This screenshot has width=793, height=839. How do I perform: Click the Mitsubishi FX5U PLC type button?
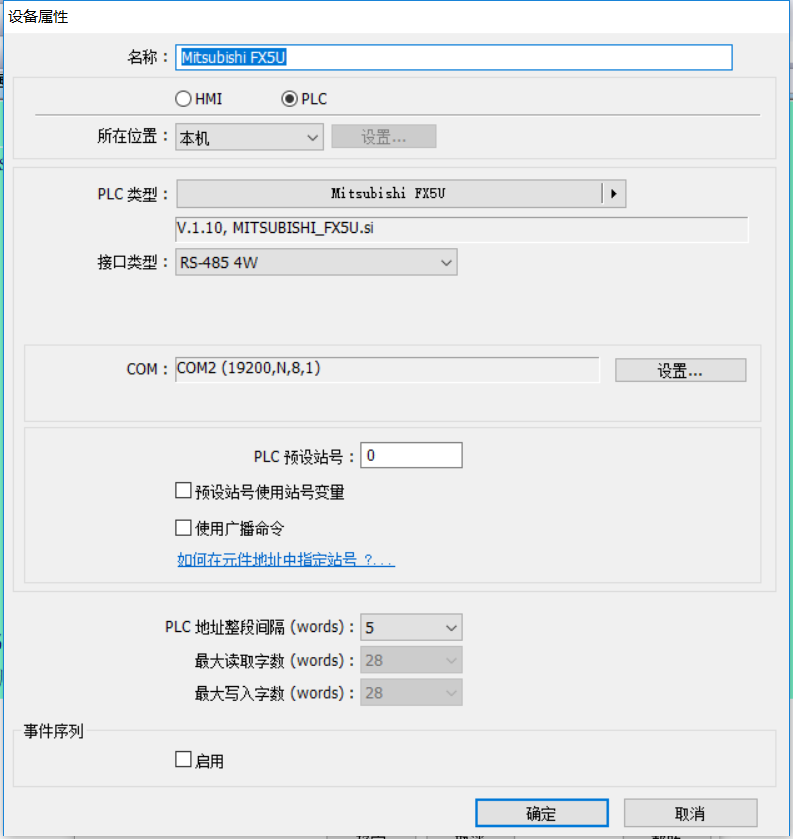click(x=388, y=193)
